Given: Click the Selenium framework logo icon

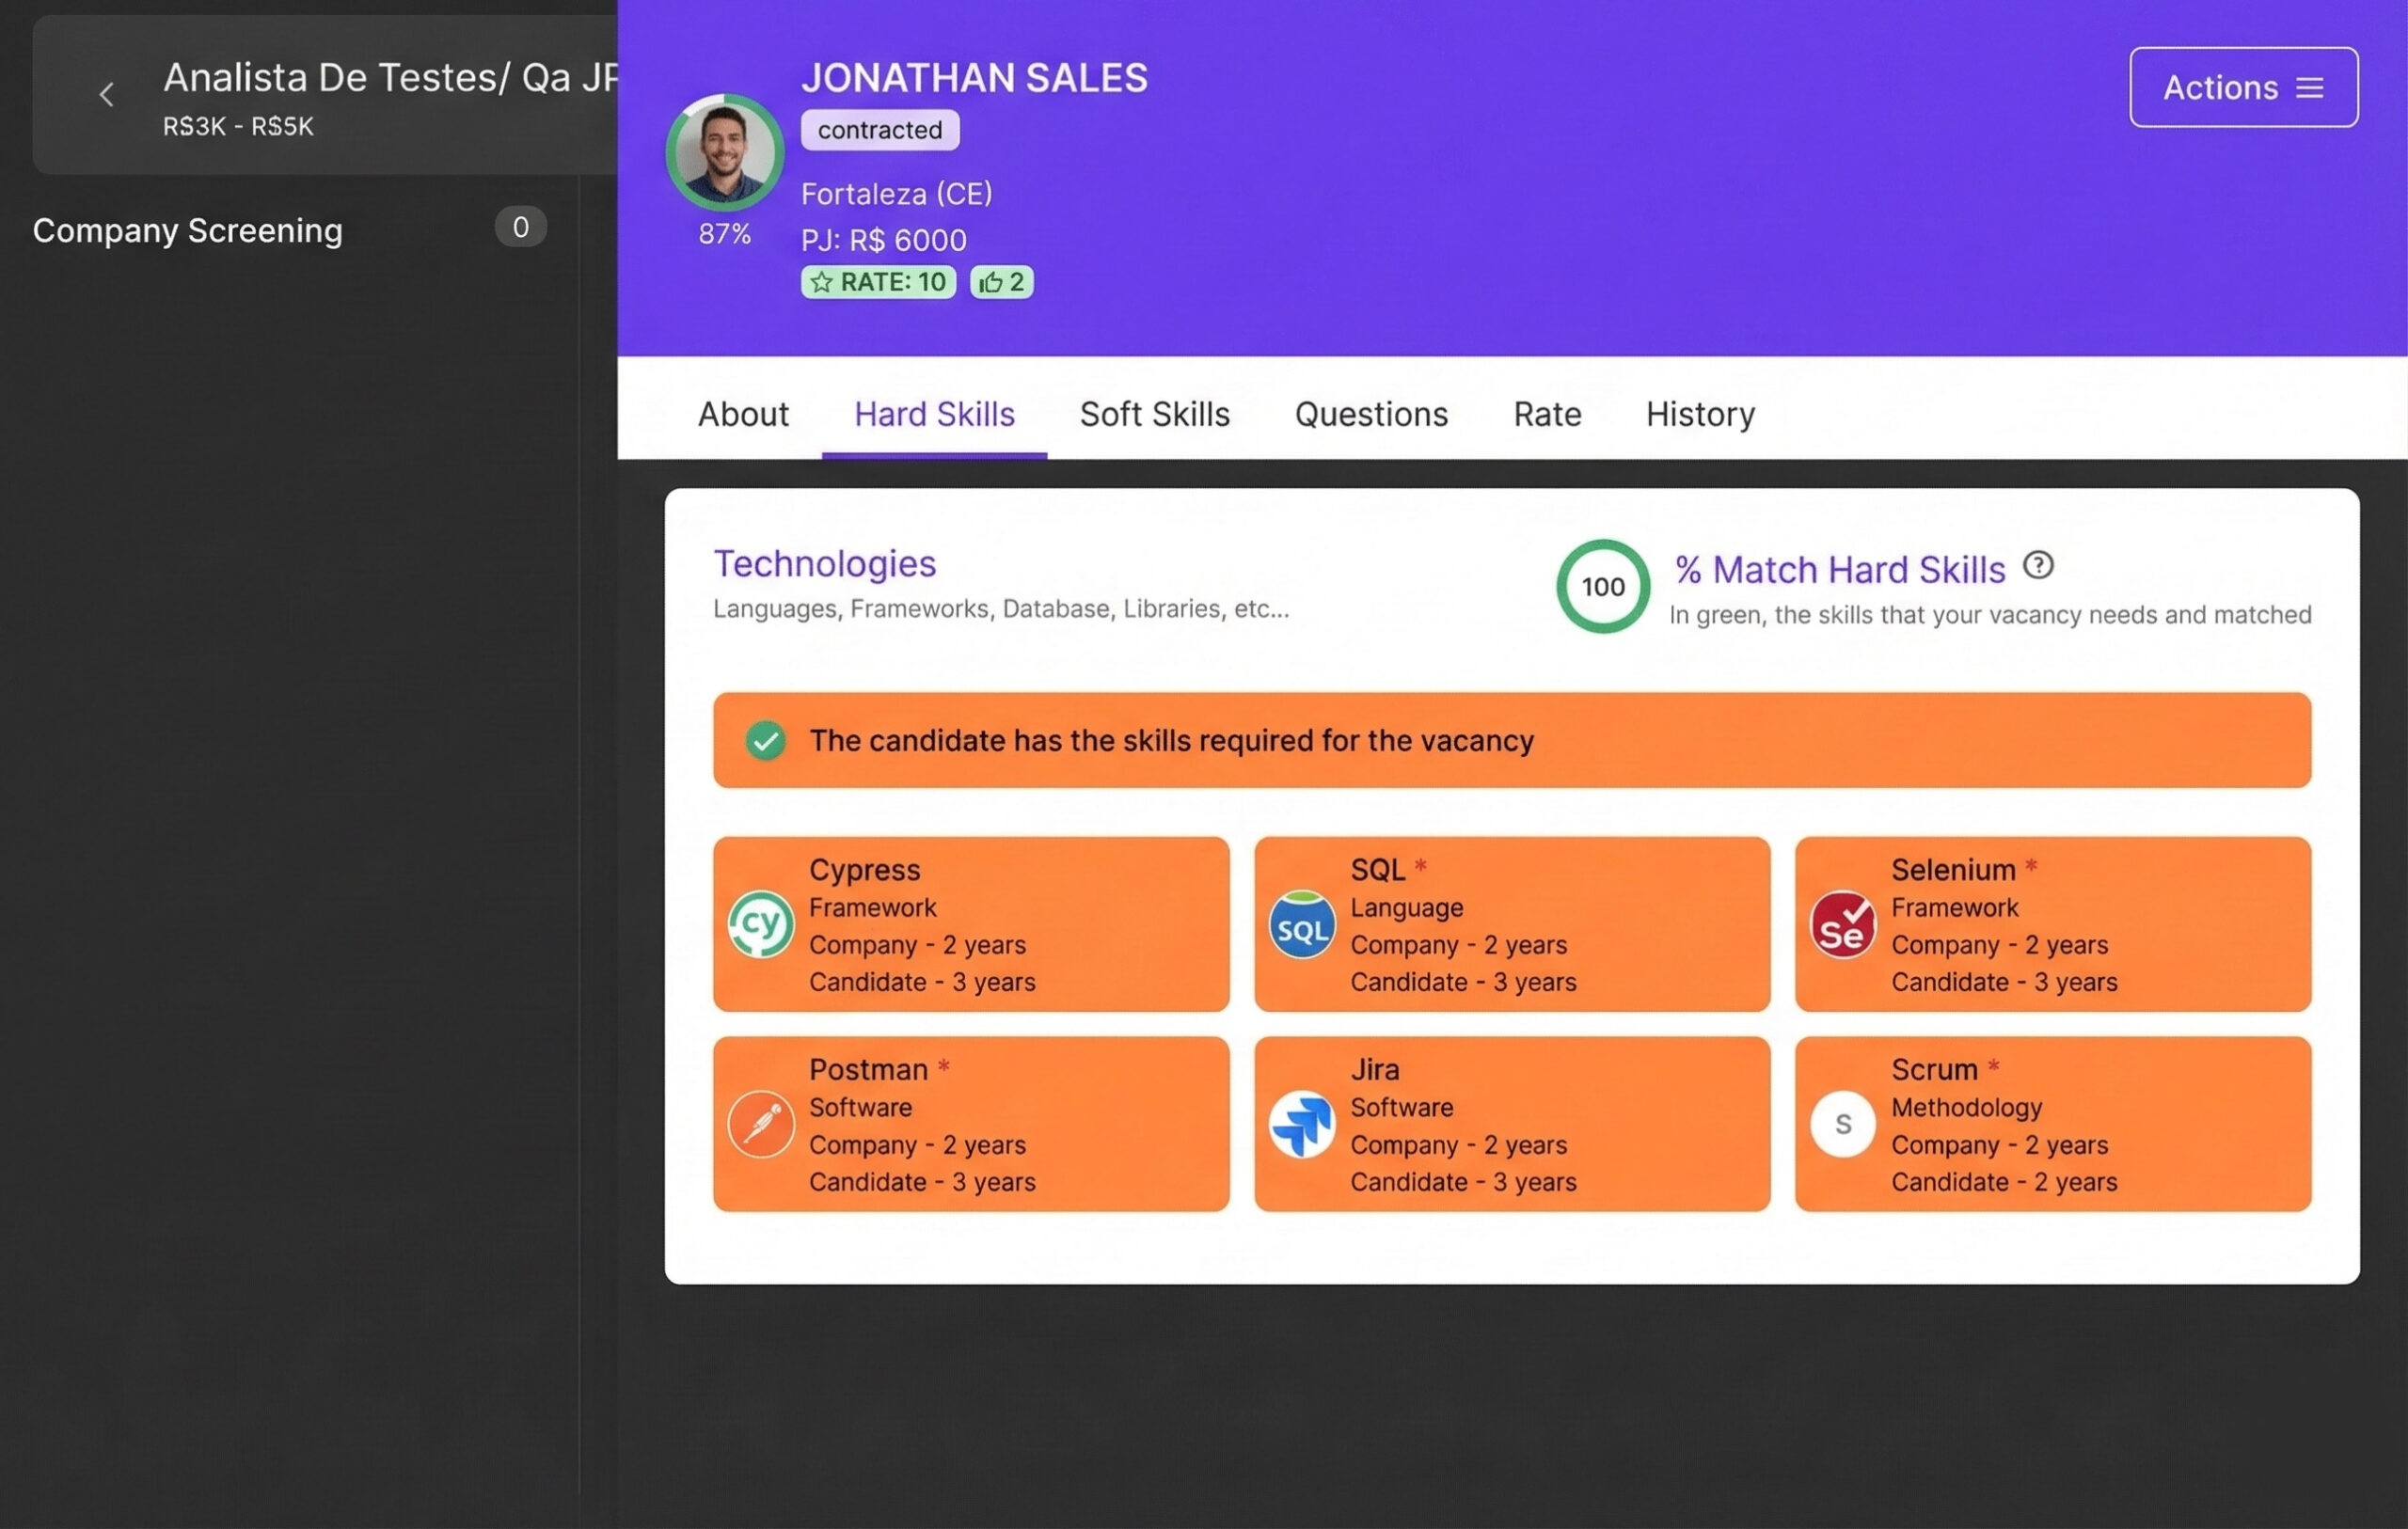Looking at the screenshot, I should pyautogui.click(x=1841, y=926).
